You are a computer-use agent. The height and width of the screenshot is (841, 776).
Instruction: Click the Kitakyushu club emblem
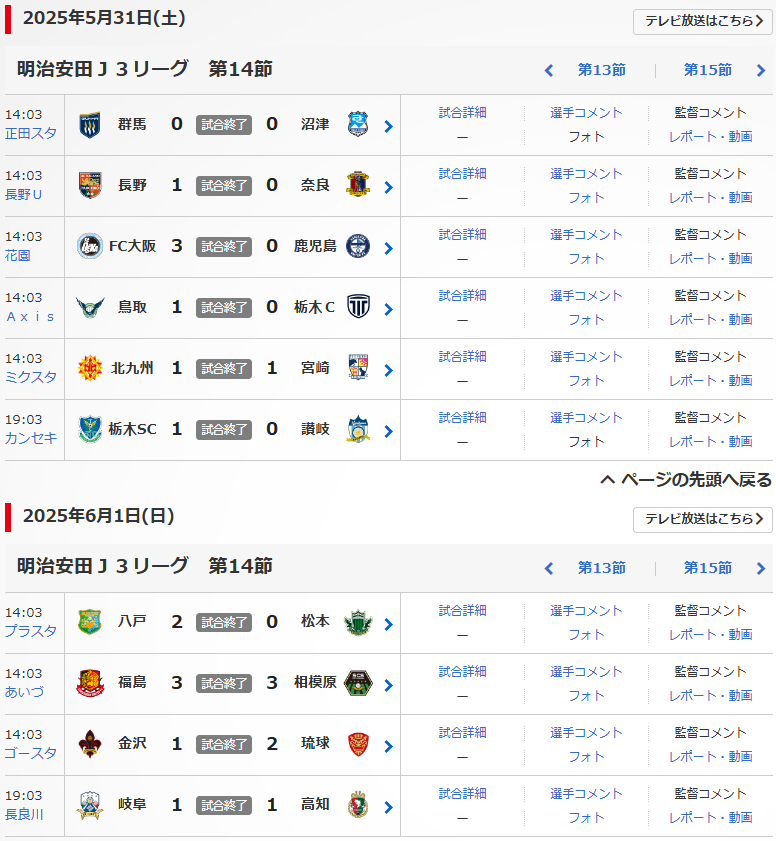[90, 369]
